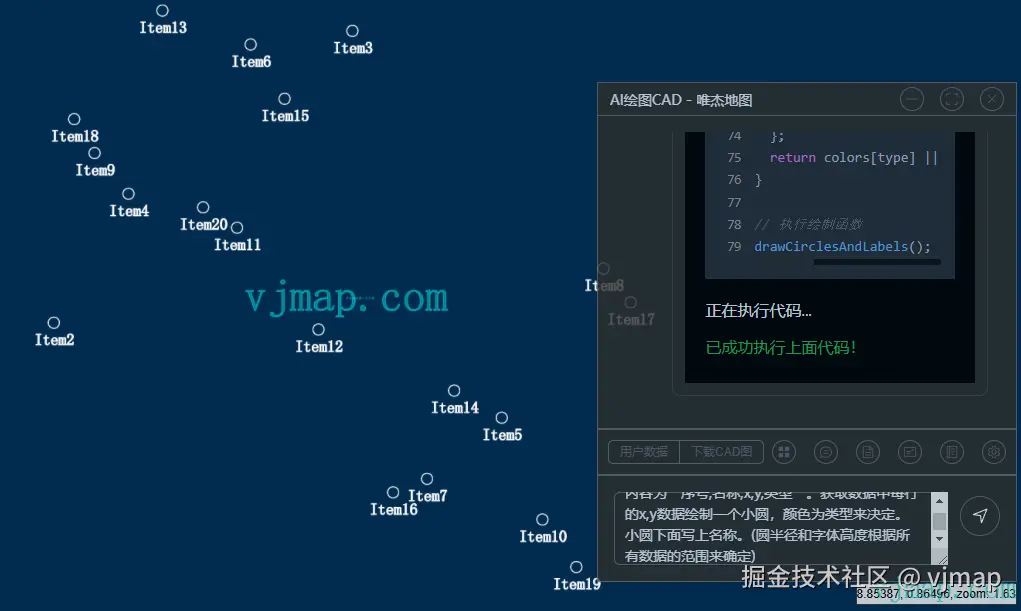Click the Item14 label on the map

pos(455,408)
